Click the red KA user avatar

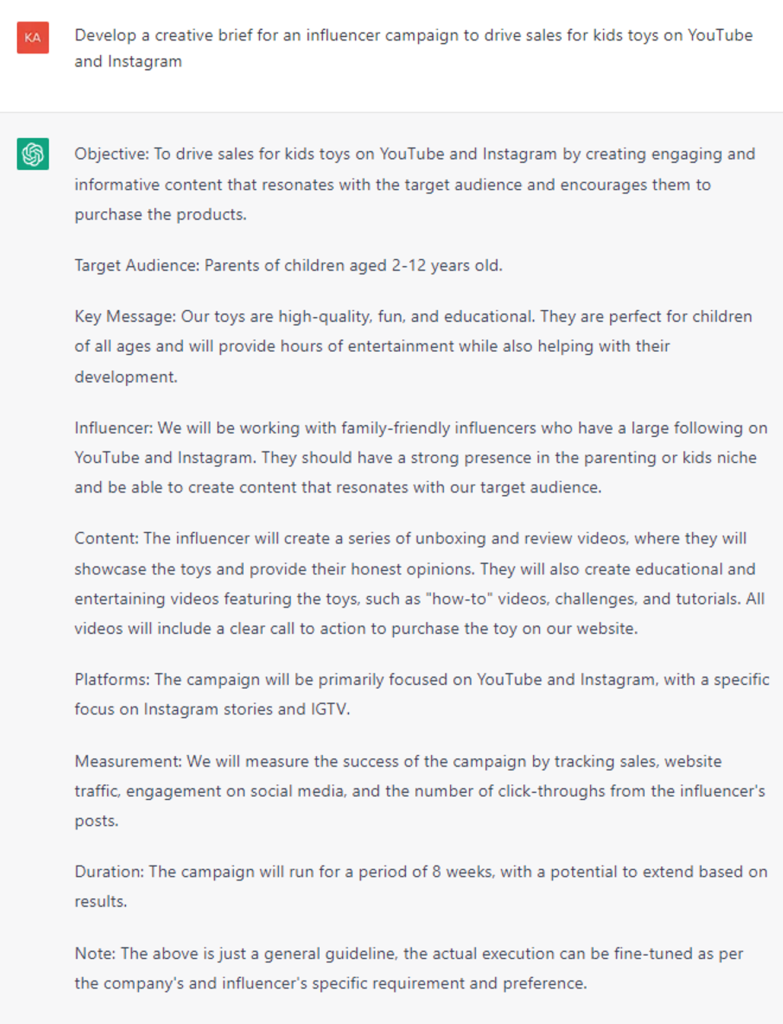click(x=33, y=37)
